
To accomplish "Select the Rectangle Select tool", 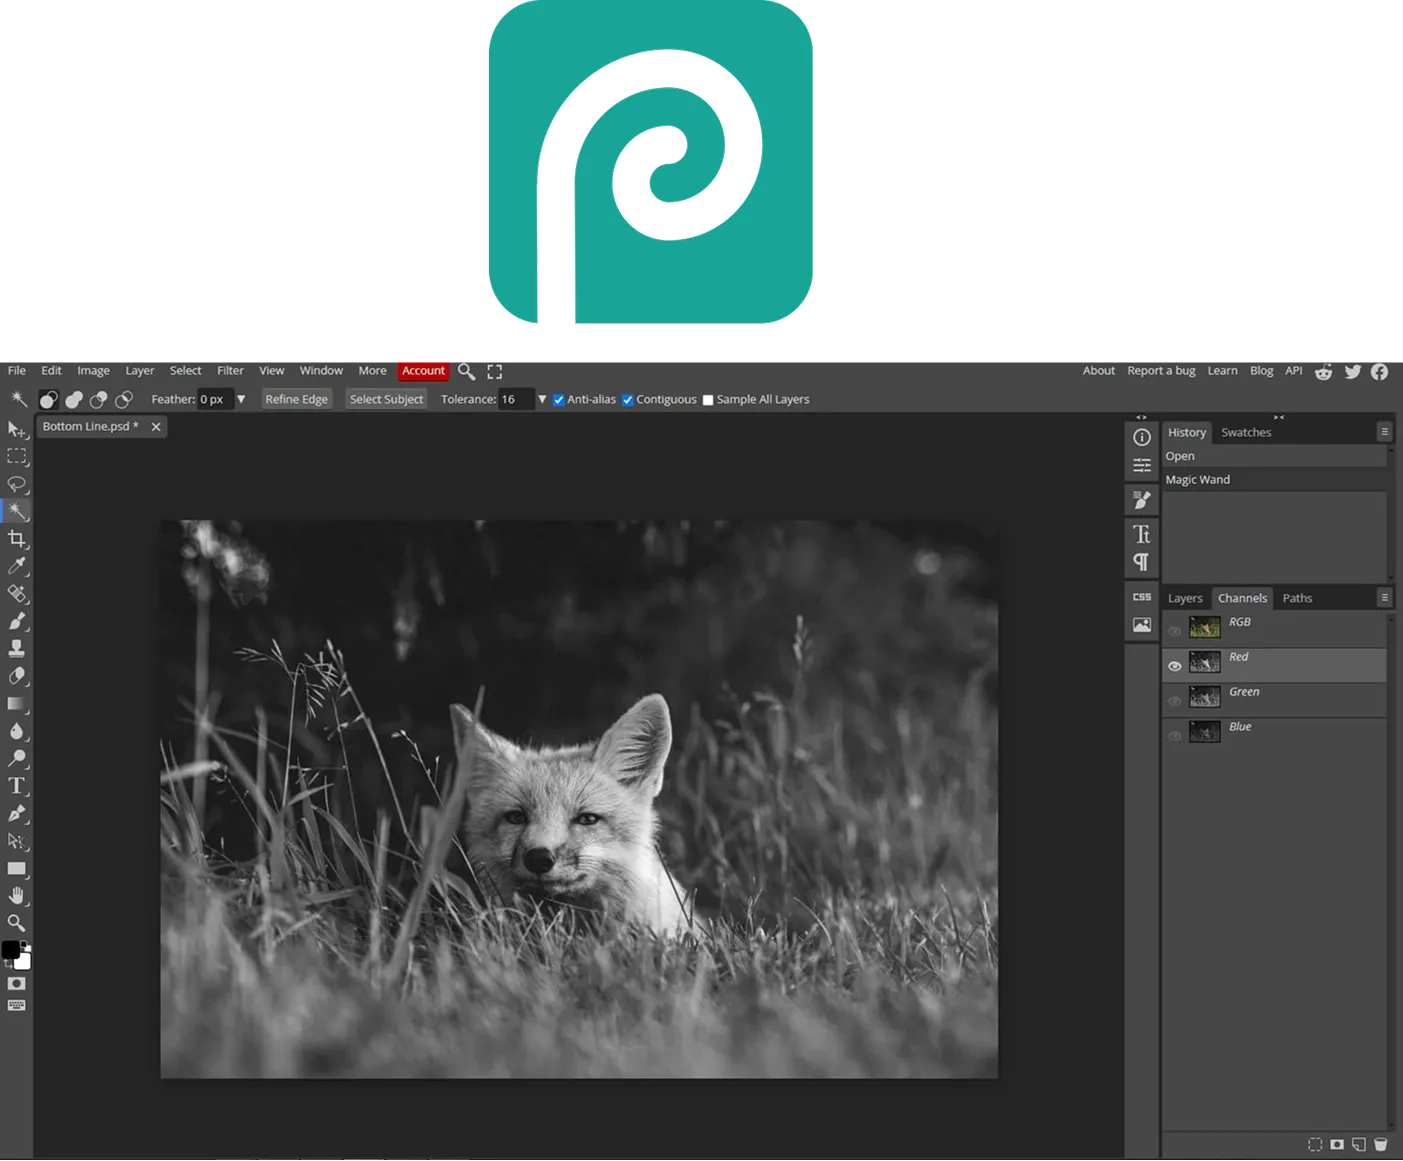I will pyautogui.click(x=17, y=456).
